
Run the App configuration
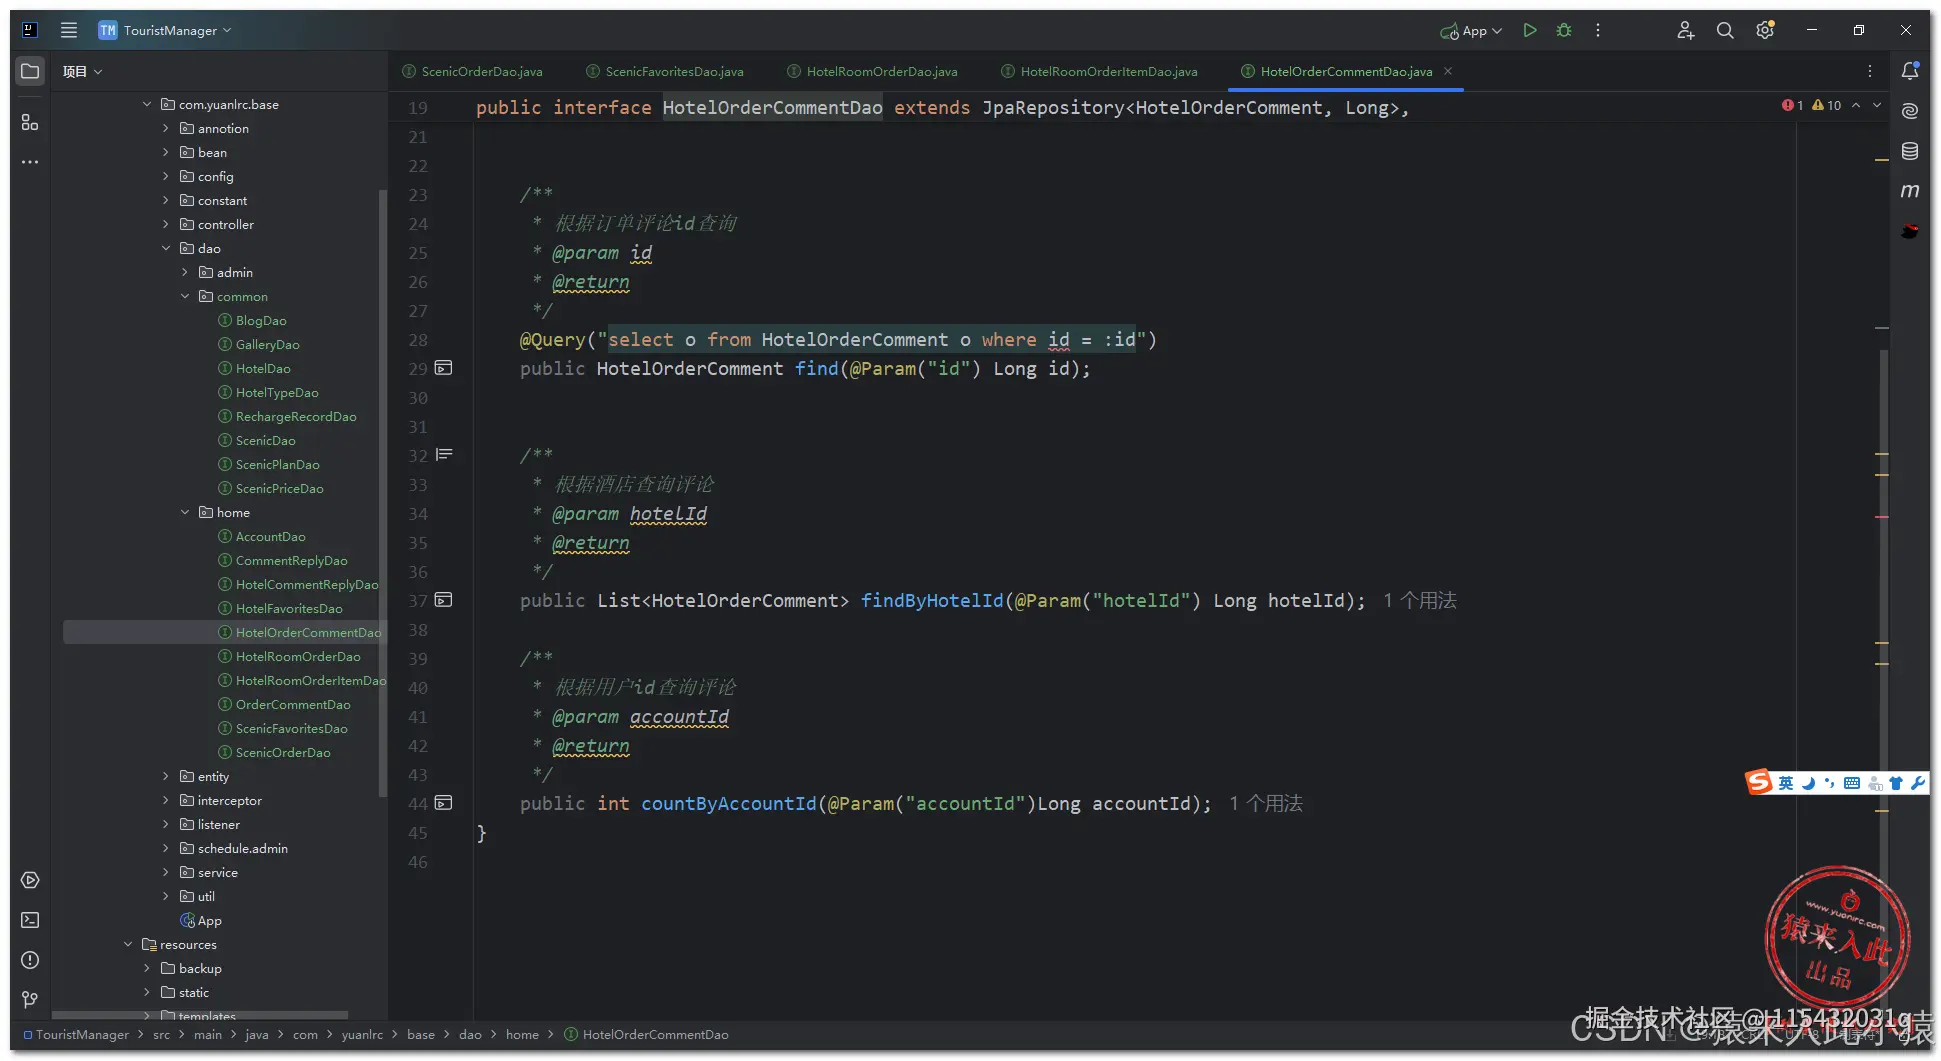(1530, 30)
